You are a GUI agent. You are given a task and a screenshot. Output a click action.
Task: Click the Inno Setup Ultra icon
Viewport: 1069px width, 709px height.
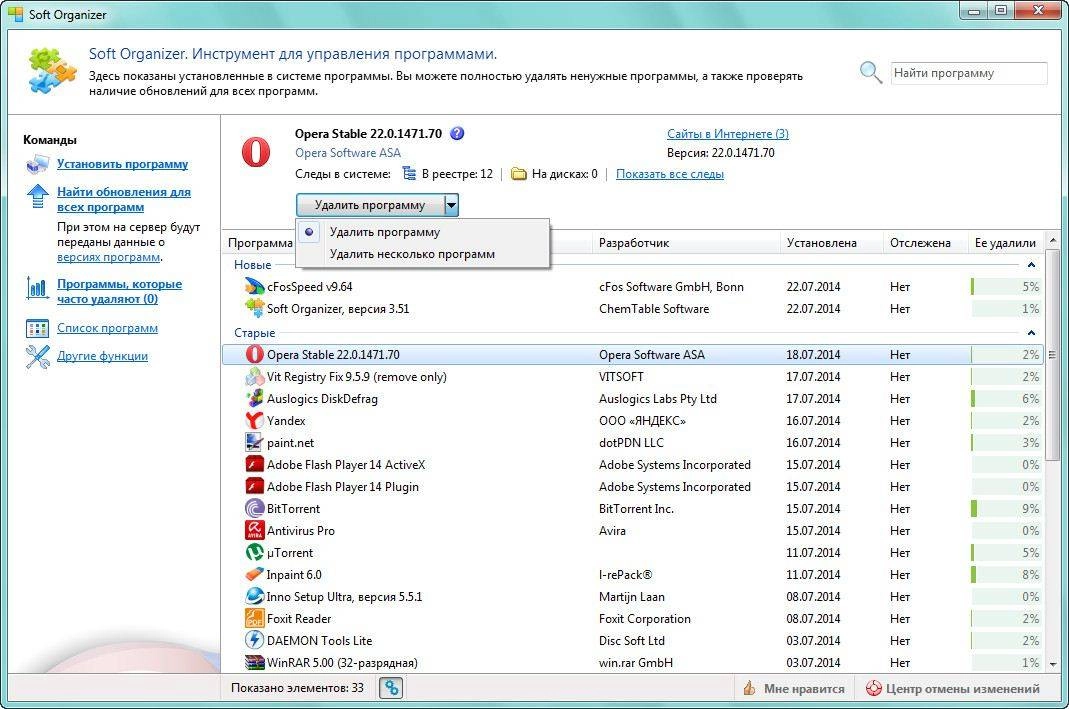(x=254, y=597)
